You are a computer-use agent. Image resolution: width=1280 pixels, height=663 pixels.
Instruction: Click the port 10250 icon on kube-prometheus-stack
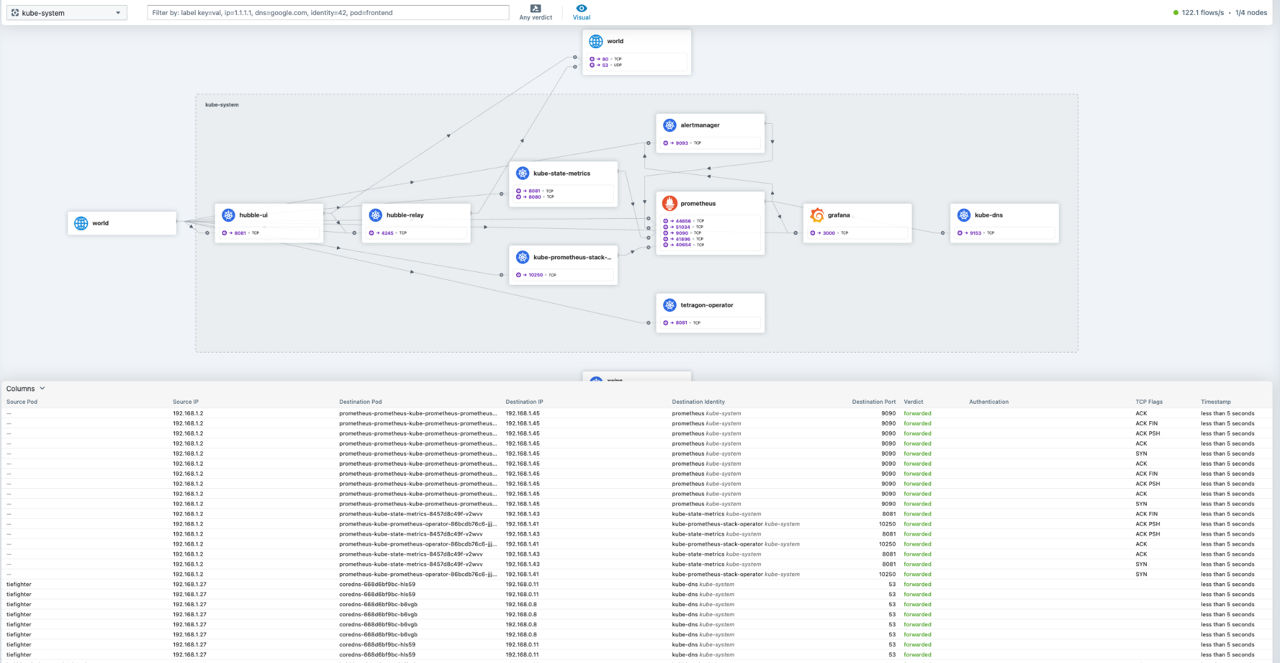click(521, 275)
